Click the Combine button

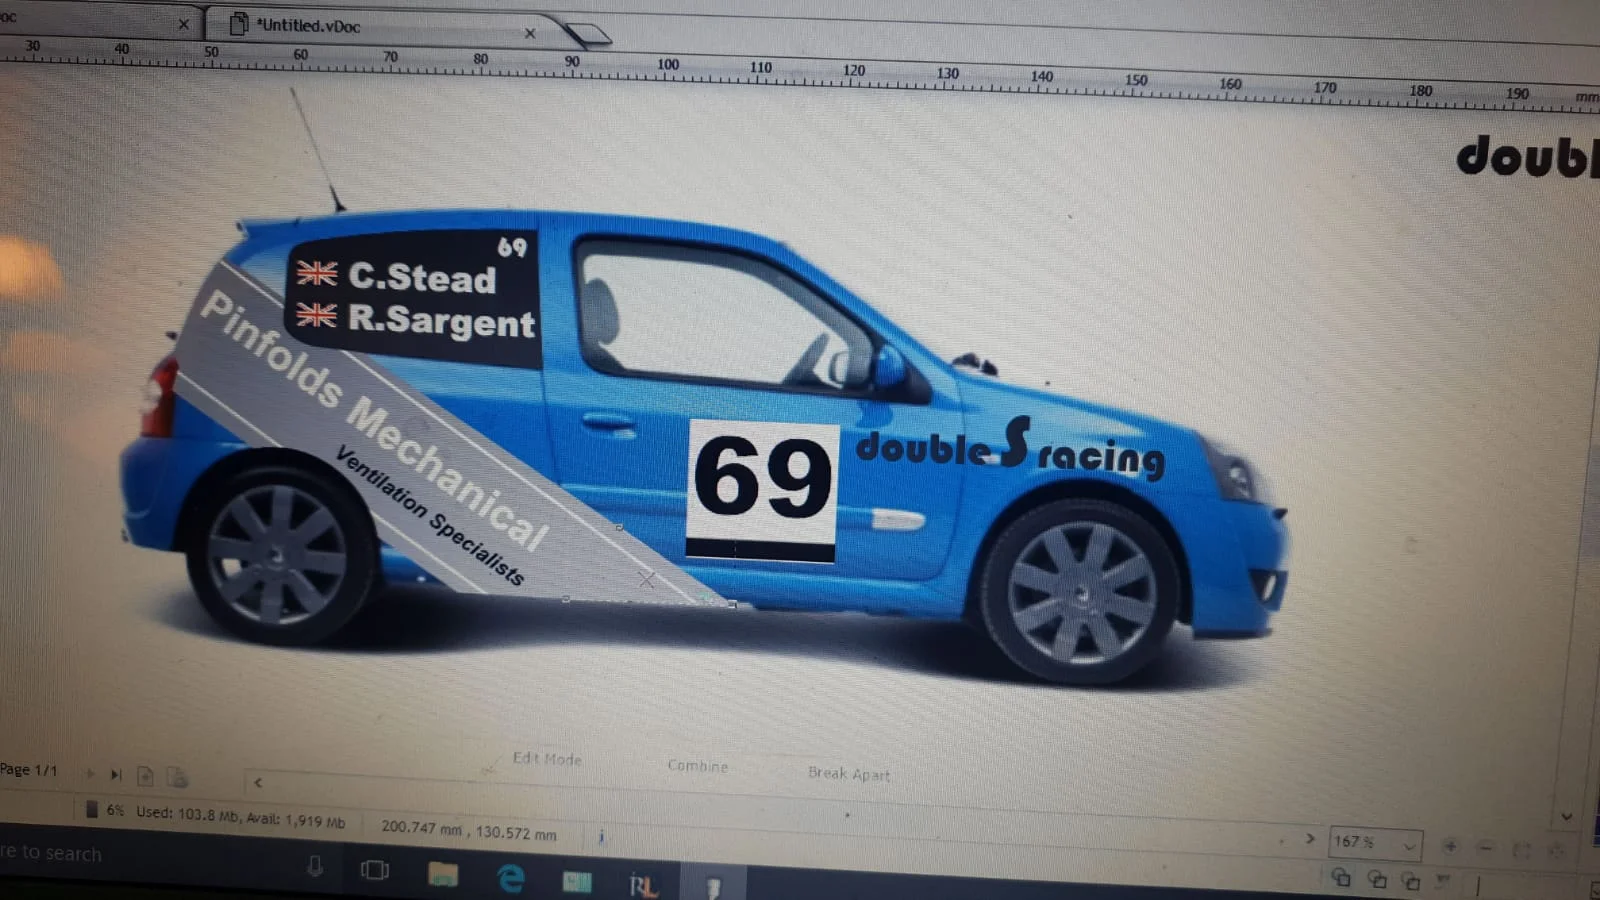pos(698,766)
